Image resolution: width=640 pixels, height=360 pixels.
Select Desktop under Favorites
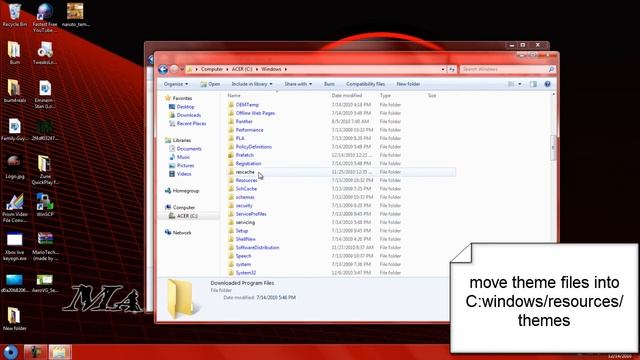[x=182, y=107]
